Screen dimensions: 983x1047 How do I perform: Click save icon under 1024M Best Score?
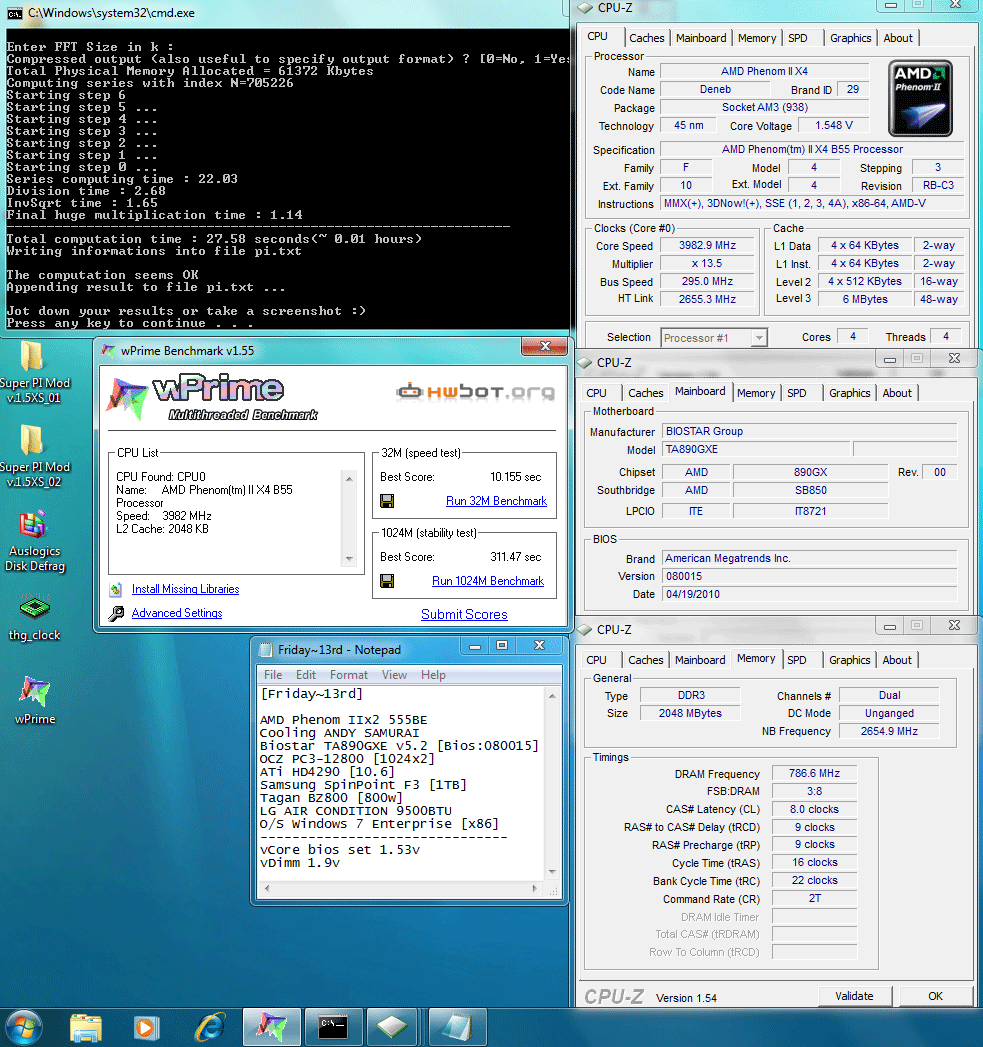click(x=387, y=581)
